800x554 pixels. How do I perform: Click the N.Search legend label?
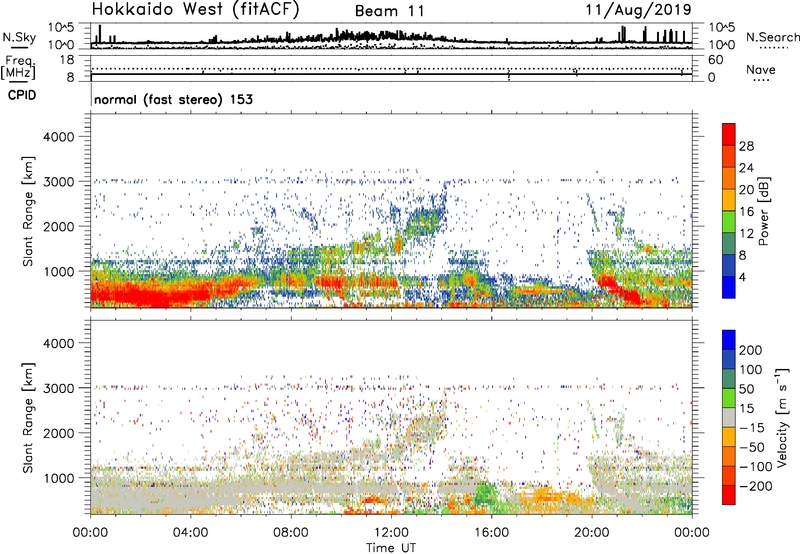(x=772, y=37)
